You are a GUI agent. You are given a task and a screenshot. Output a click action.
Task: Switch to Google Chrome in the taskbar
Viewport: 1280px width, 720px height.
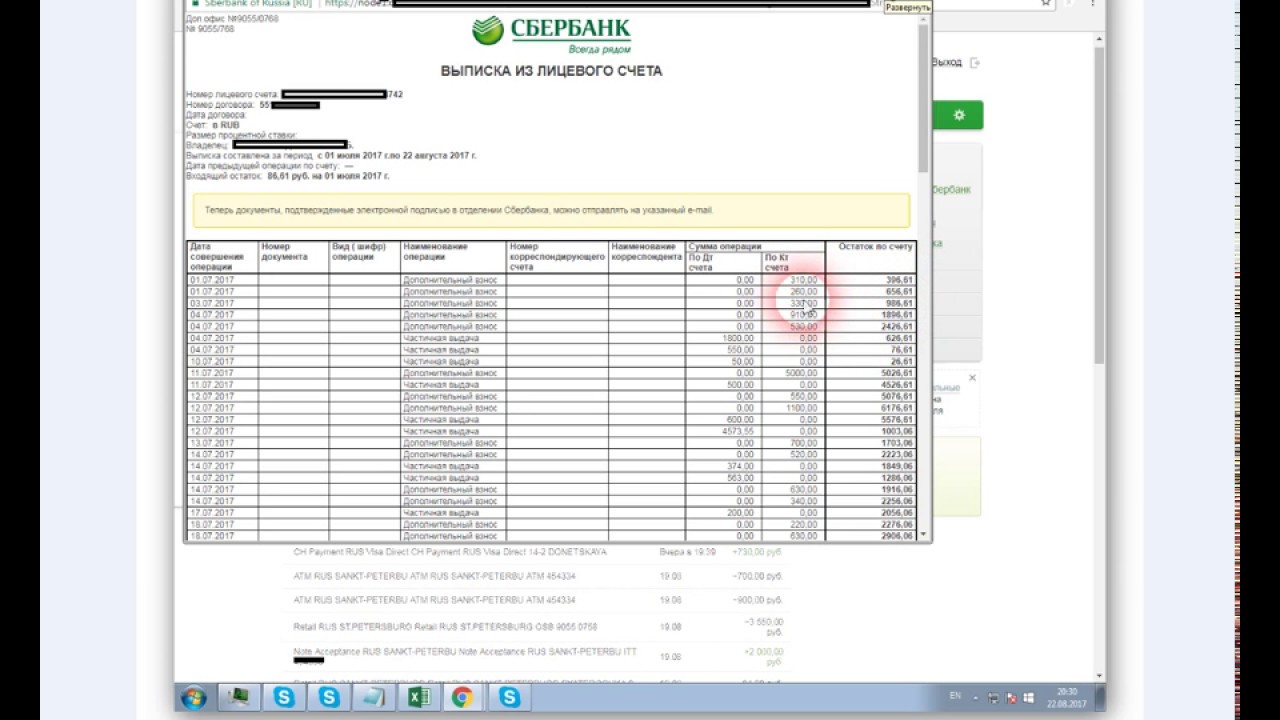462,697
